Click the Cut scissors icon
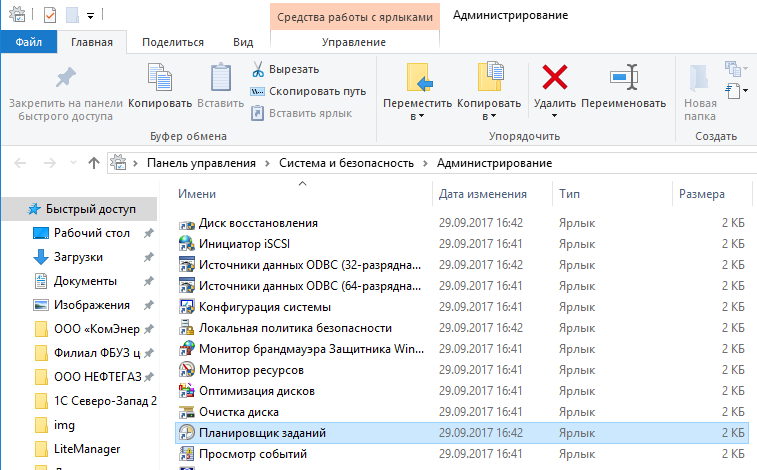The height and width of the screenshot is (470, 757). tap(258, 69)
